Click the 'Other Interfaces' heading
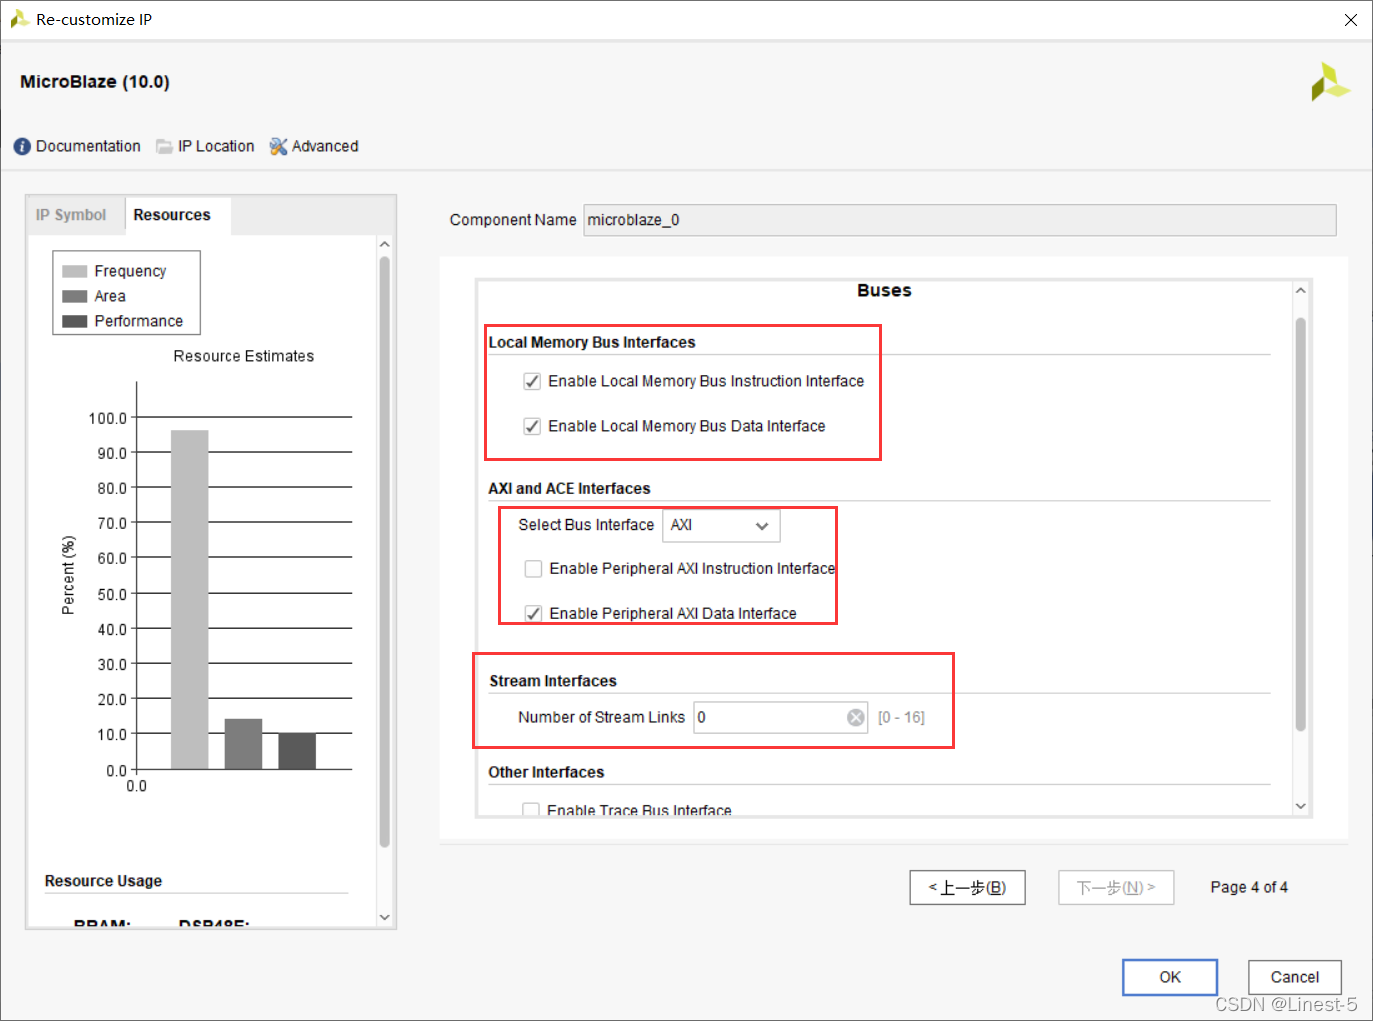 546,772
